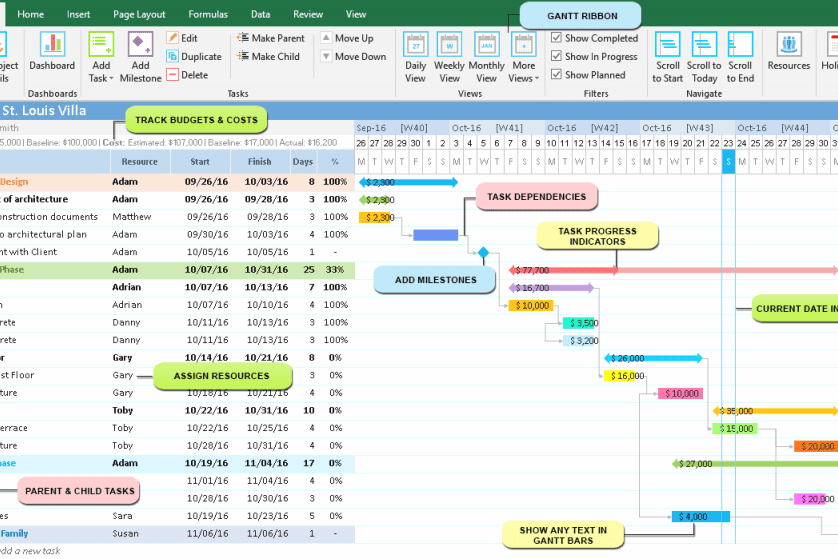Click the Make Parent button
This screenshot has width=838, height=559.
pyautogui.click(x=270, y=38)
